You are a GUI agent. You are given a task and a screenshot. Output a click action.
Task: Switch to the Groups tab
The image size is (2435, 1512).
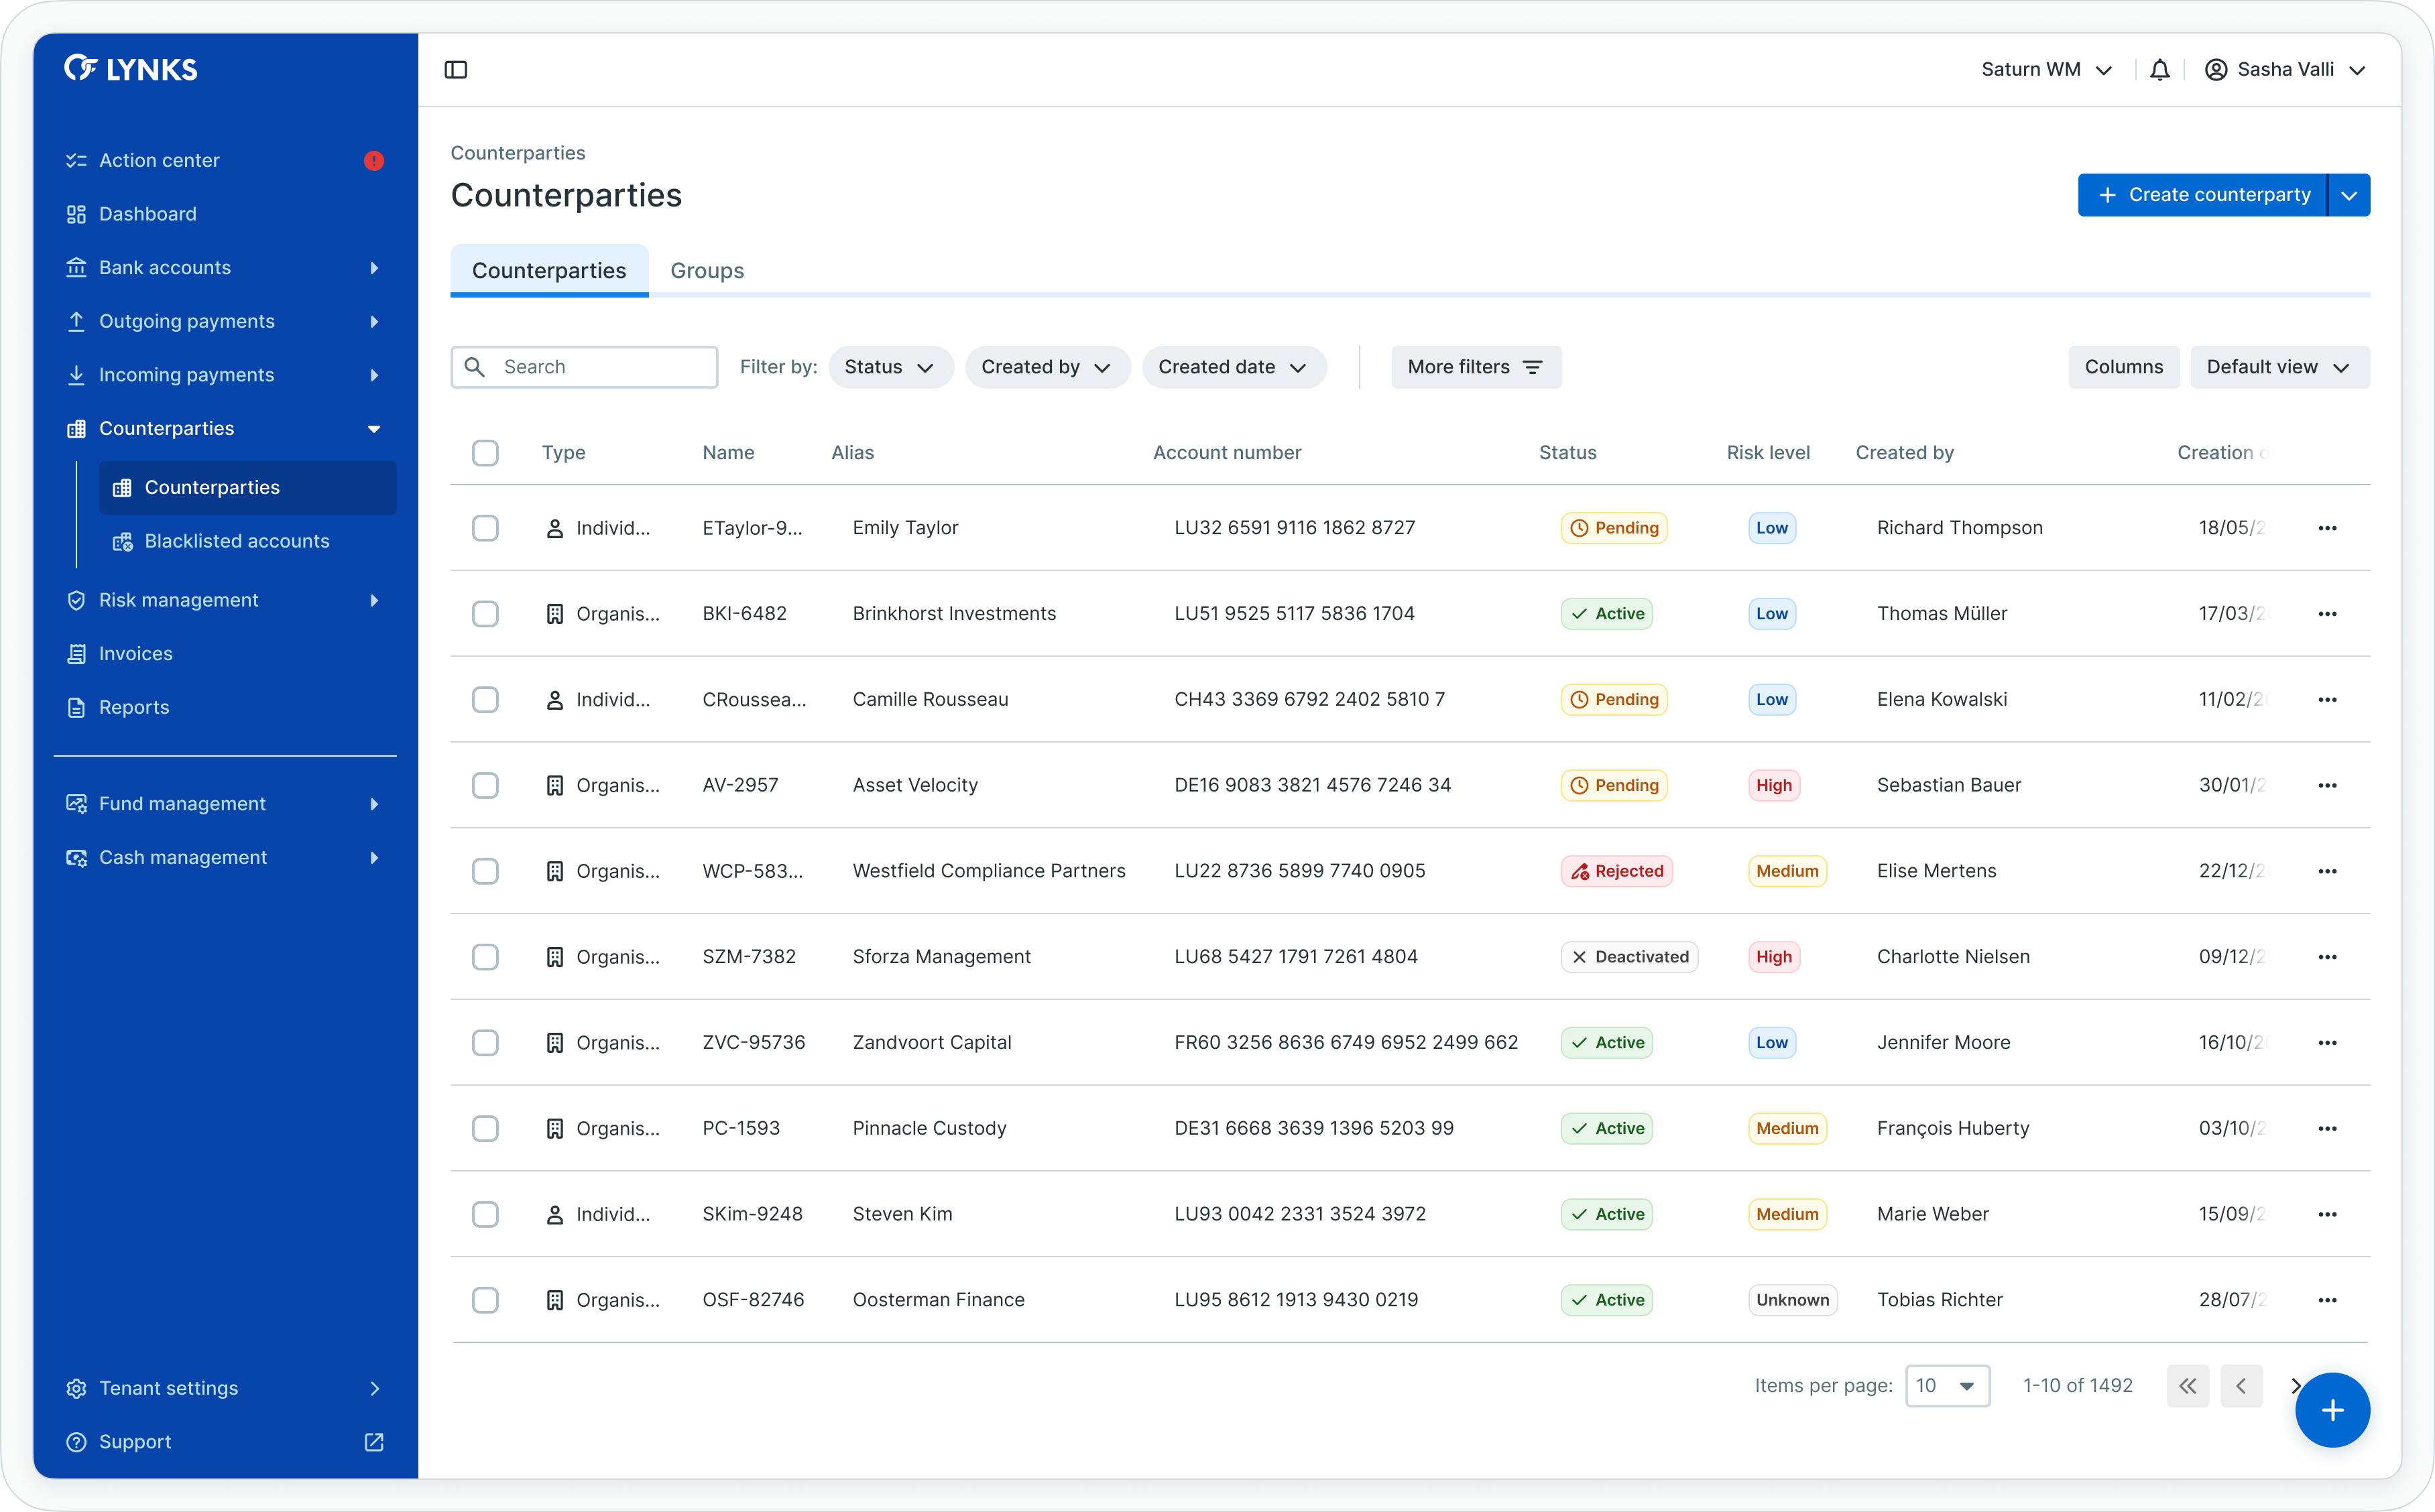click(x=706, y=271)
